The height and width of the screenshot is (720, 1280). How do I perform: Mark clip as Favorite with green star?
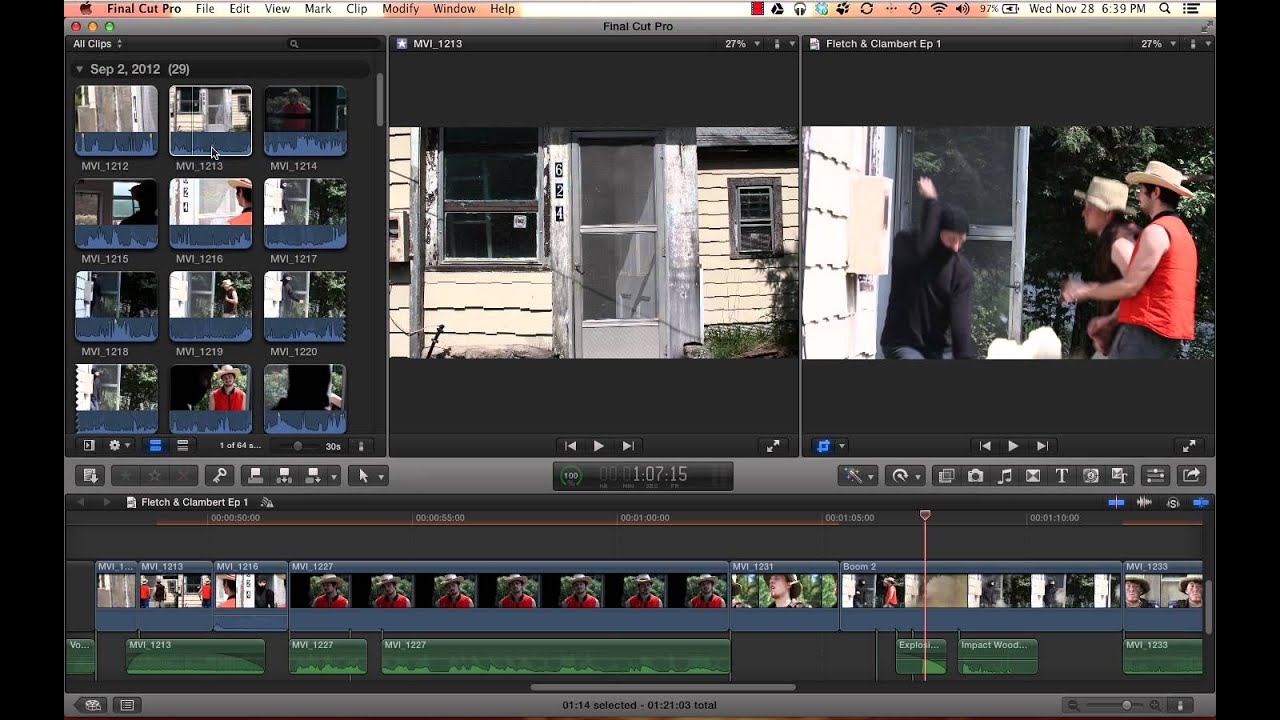coord(126,476)
